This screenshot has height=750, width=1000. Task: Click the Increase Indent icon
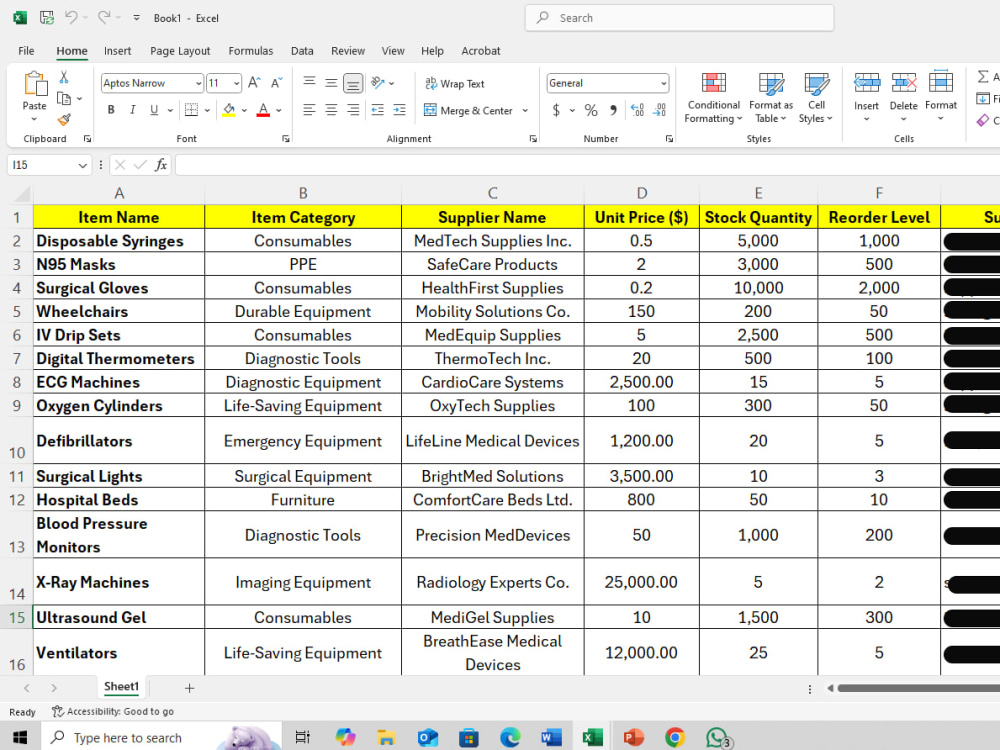point(399,110)
